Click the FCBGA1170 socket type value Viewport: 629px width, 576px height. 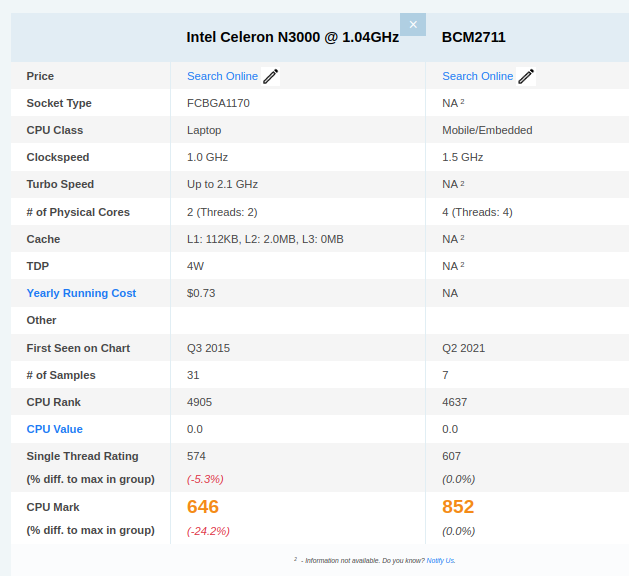[218, 103]
